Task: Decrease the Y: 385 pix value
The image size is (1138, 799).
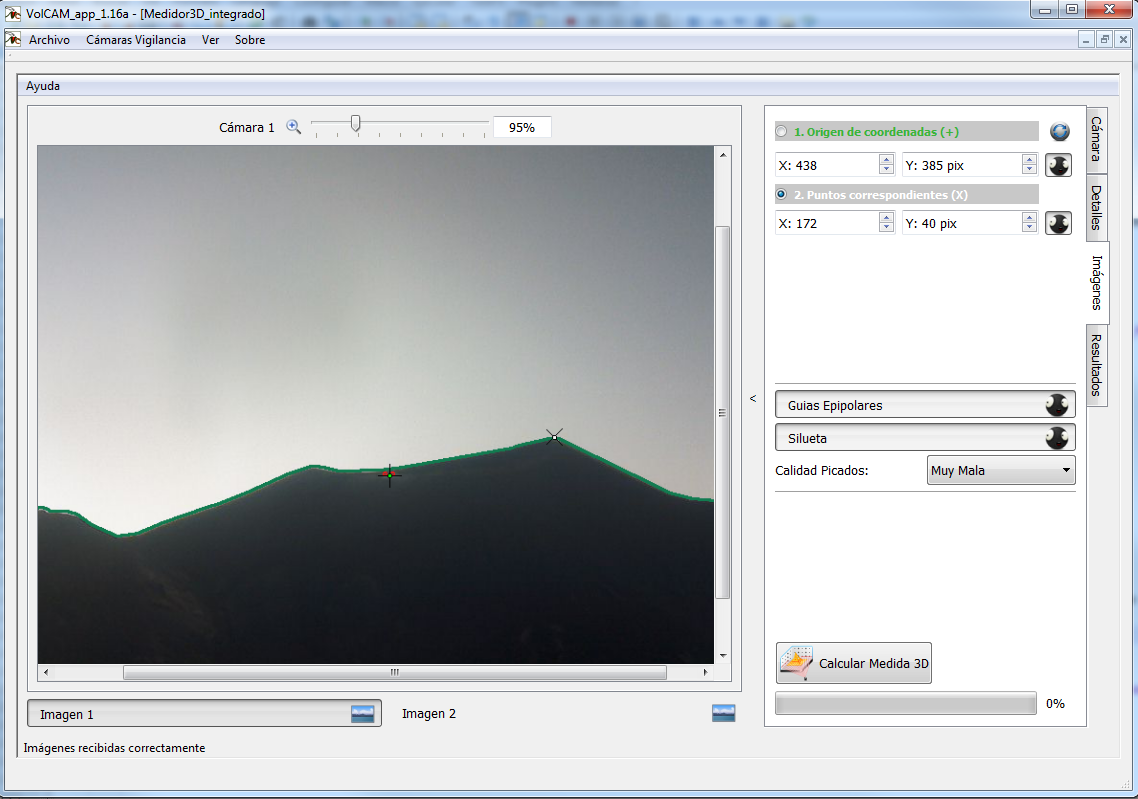Action: (x=1029, y=170)
